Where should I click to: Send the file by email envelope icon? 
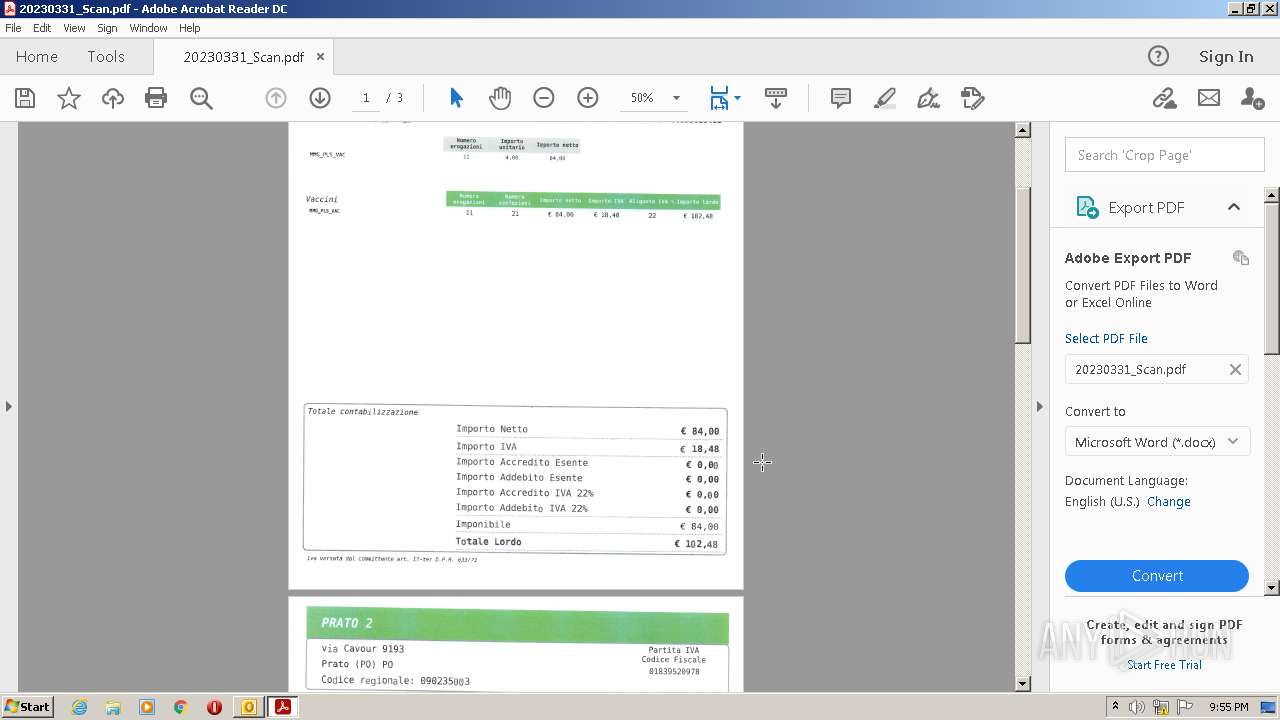(1209, 98)
